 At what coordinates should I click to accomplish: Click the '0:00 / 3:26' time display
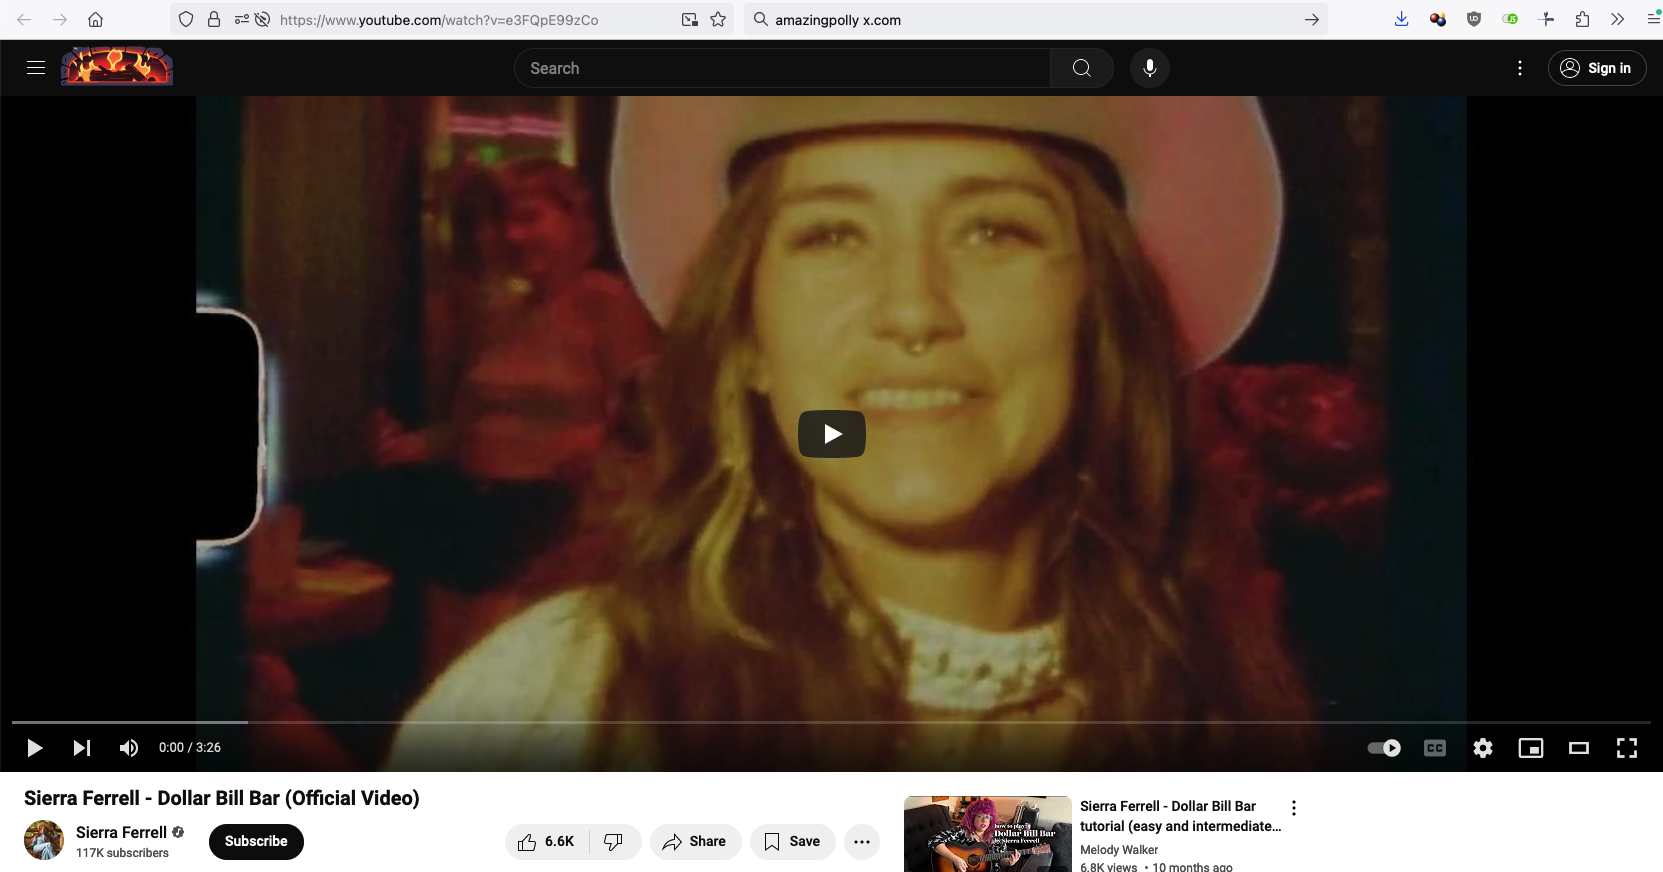190,748
